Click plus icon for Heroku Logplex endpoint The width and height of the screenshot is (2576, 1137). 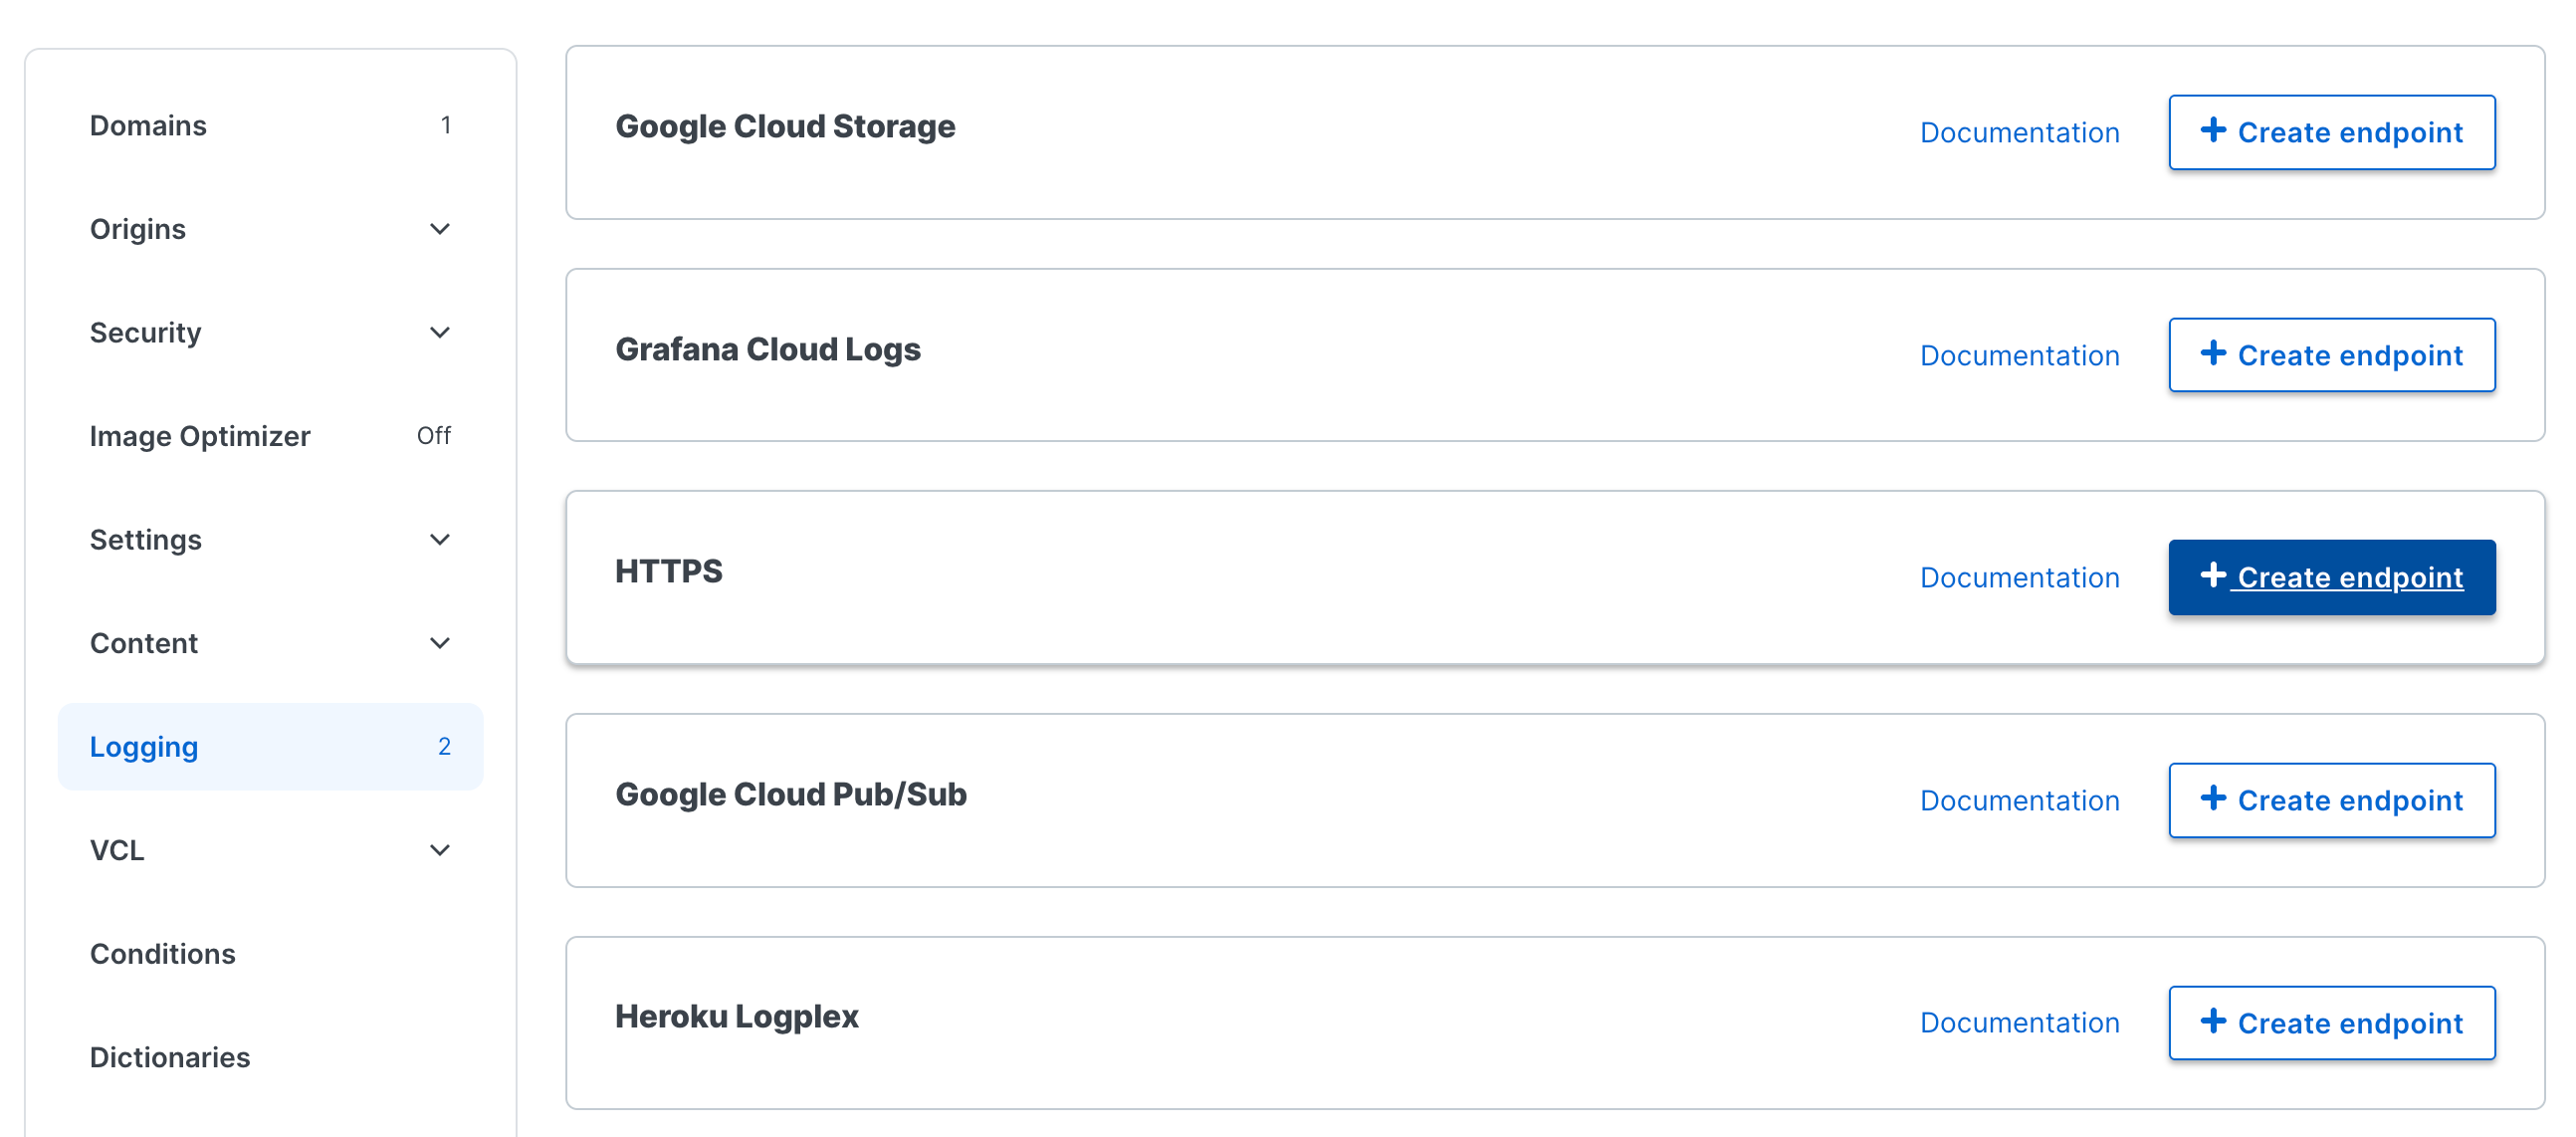pos(2213,1021)
